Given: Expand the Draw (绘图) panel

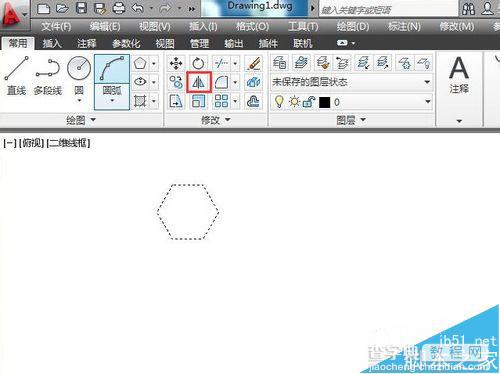Looking at the screenshot, I should [x=81, y=120].
